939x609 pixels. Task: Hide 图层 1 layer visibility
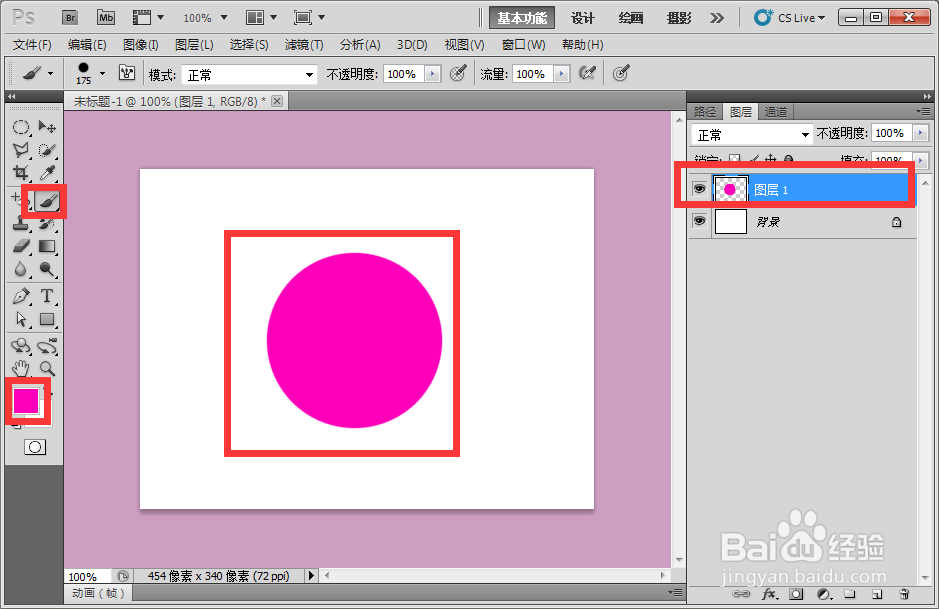[699, 189]
